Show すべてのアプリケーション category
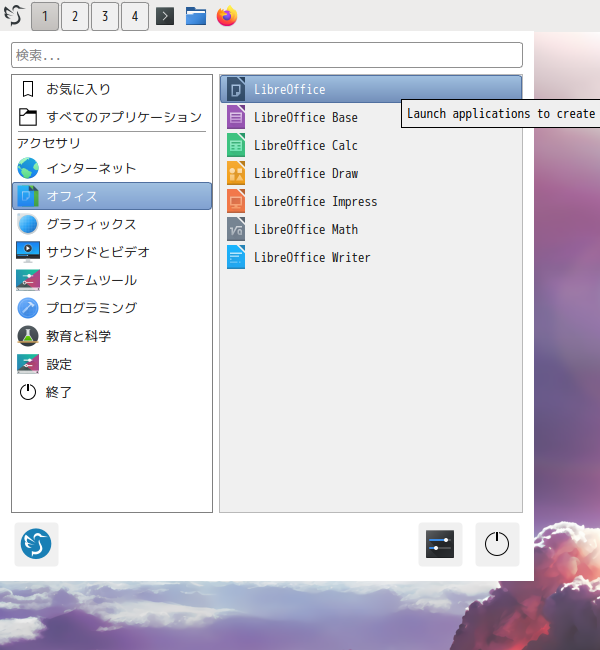Viewport: 600px width, 650px height. [x=112, y=117]
